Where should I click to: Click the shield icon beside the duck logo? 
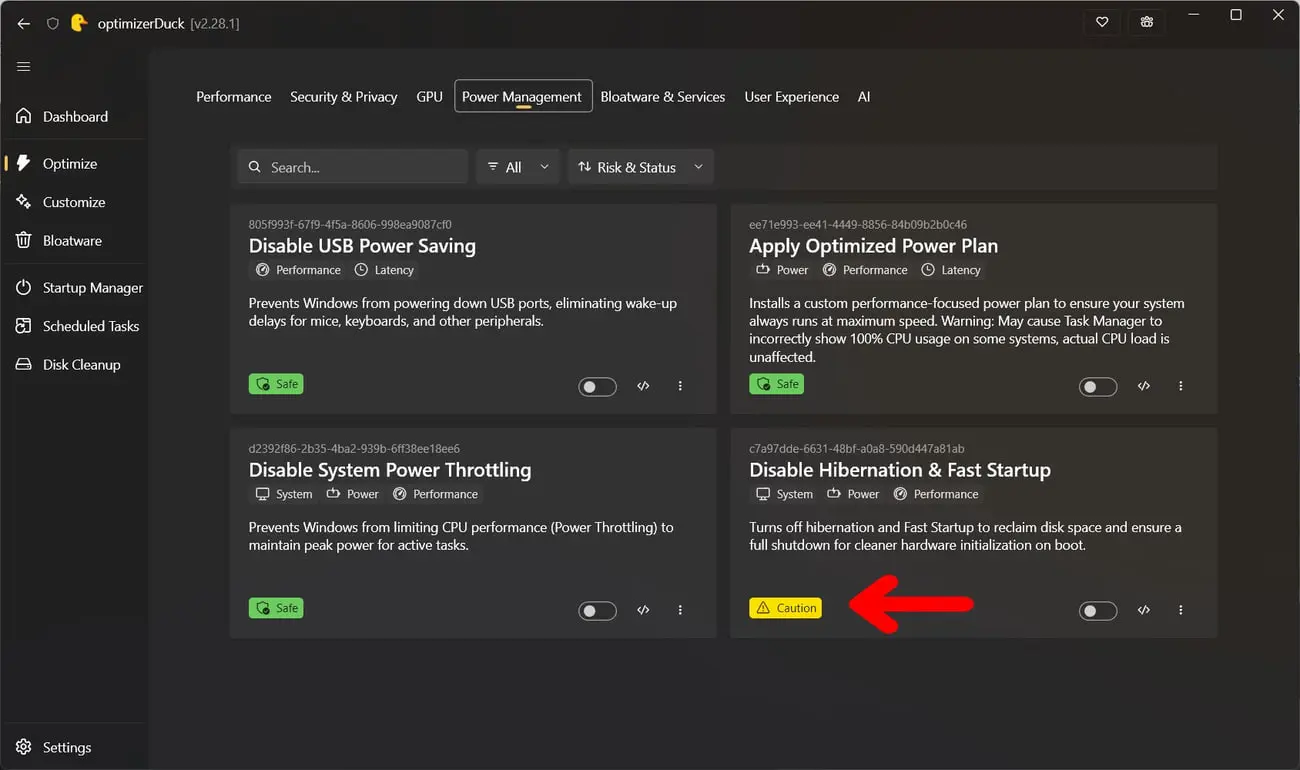(53, 23)
